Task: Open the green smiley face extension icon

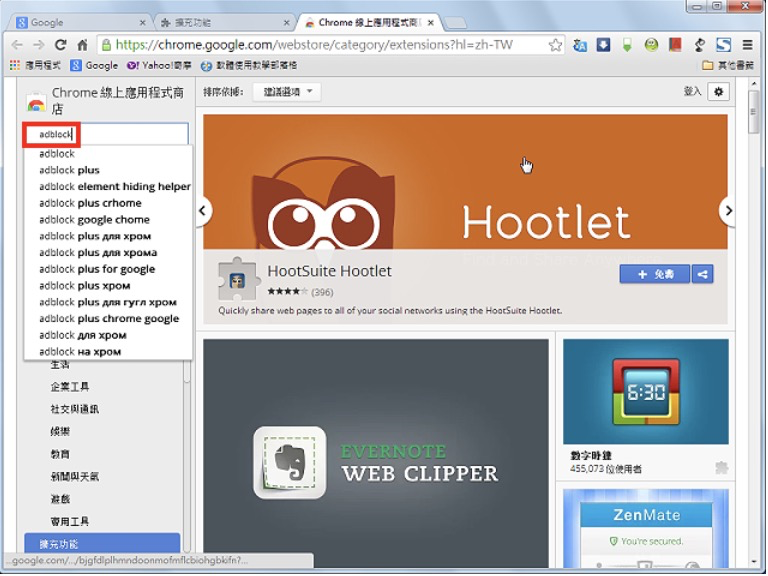Action: (651, 45)
